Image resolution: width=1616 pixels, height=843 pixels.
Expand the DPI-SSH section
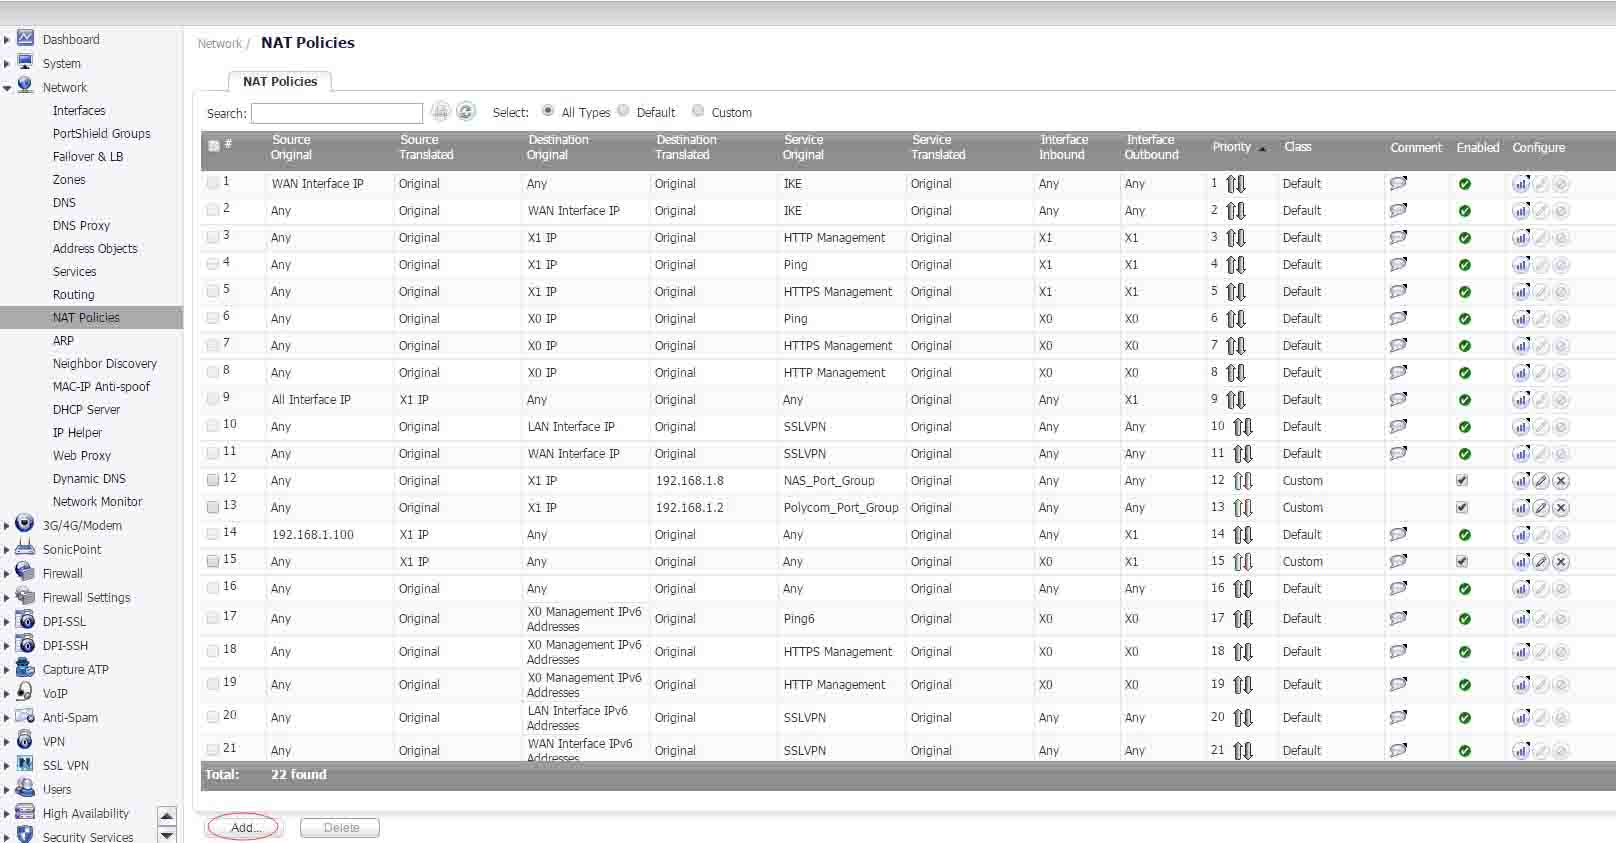point(7,646)
